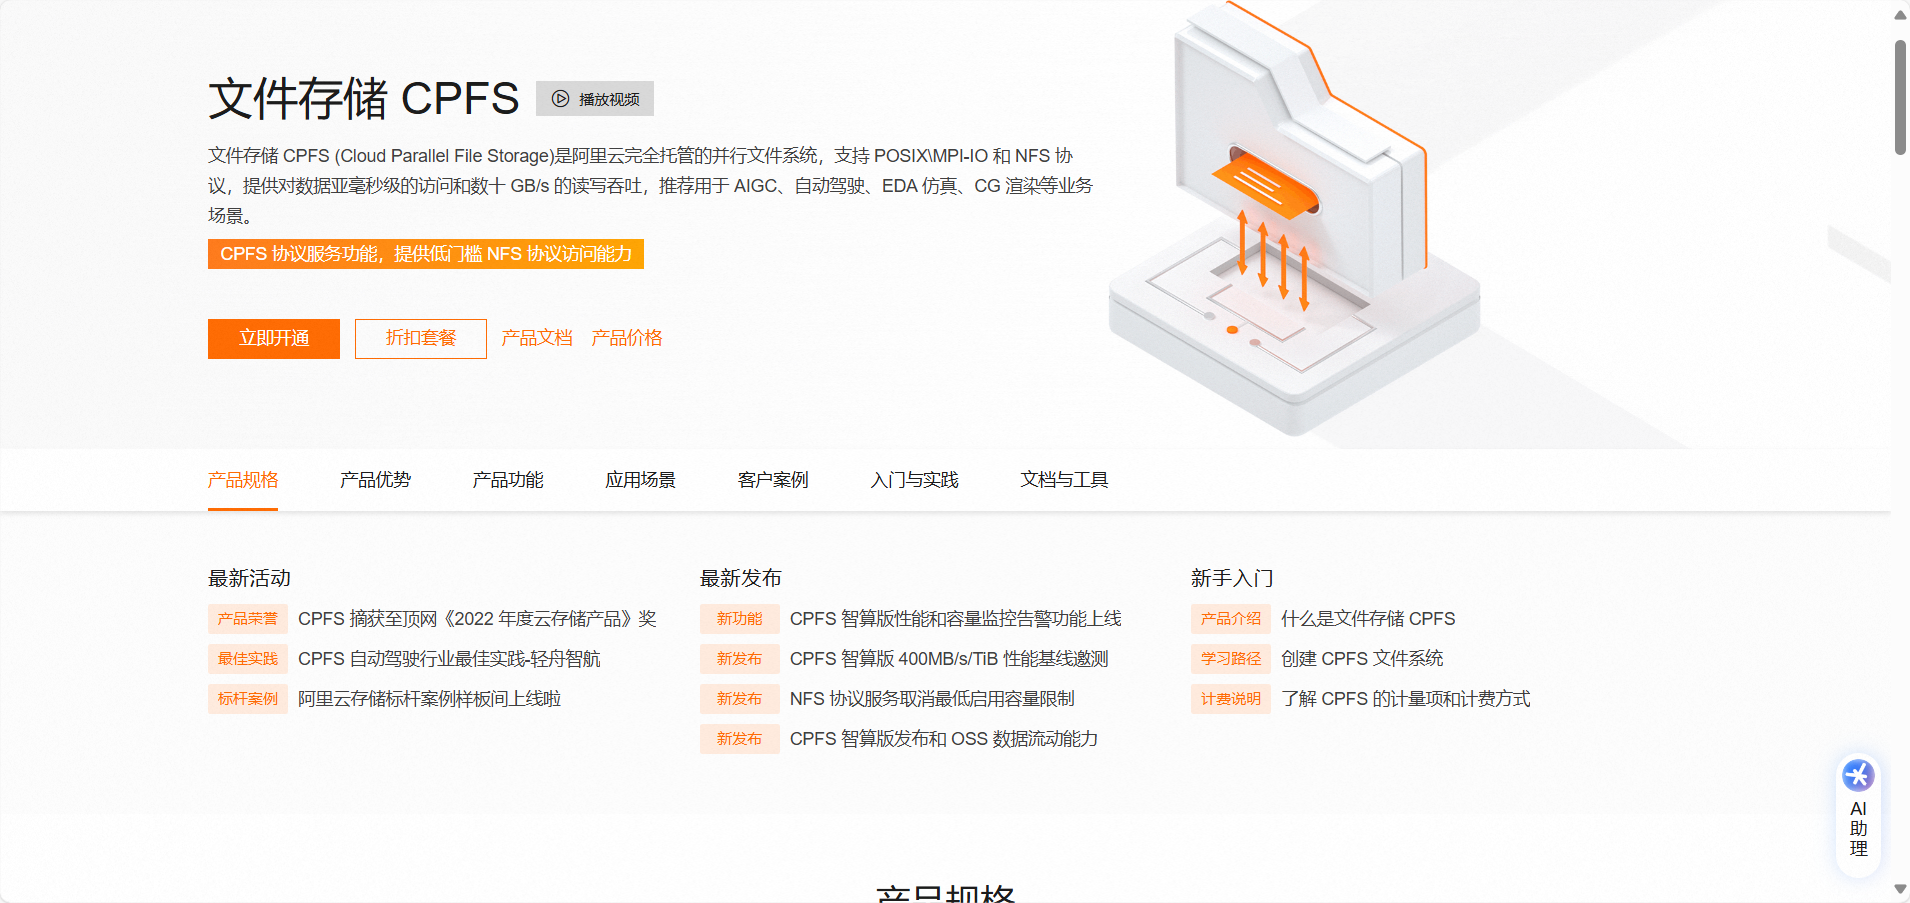
Task: Open the 客户案例 tab
Action: 773,480
